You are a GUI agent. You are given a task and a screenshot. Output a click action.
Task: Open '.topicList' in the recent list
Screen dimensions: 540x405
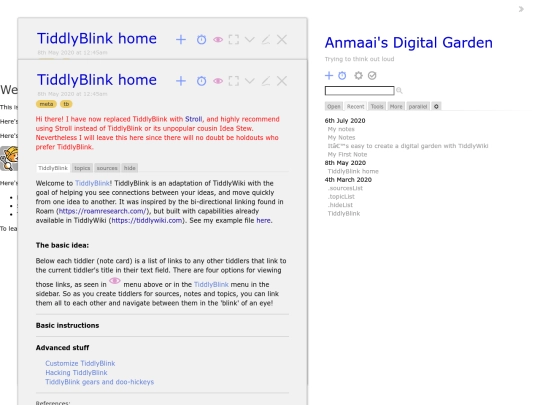[341, 197]
